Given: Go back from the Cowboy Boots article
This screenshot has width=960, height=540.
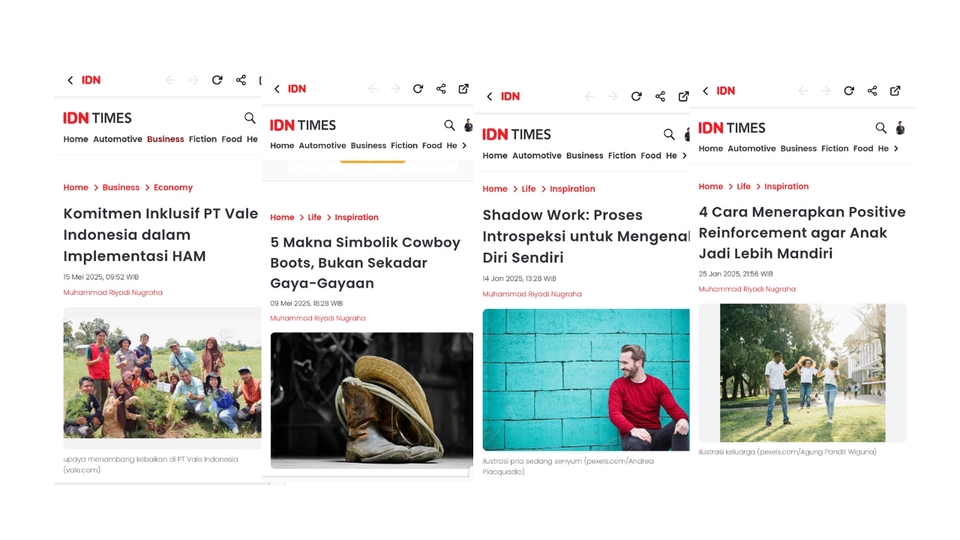Looking at the screenshot, I should (277, 89).
